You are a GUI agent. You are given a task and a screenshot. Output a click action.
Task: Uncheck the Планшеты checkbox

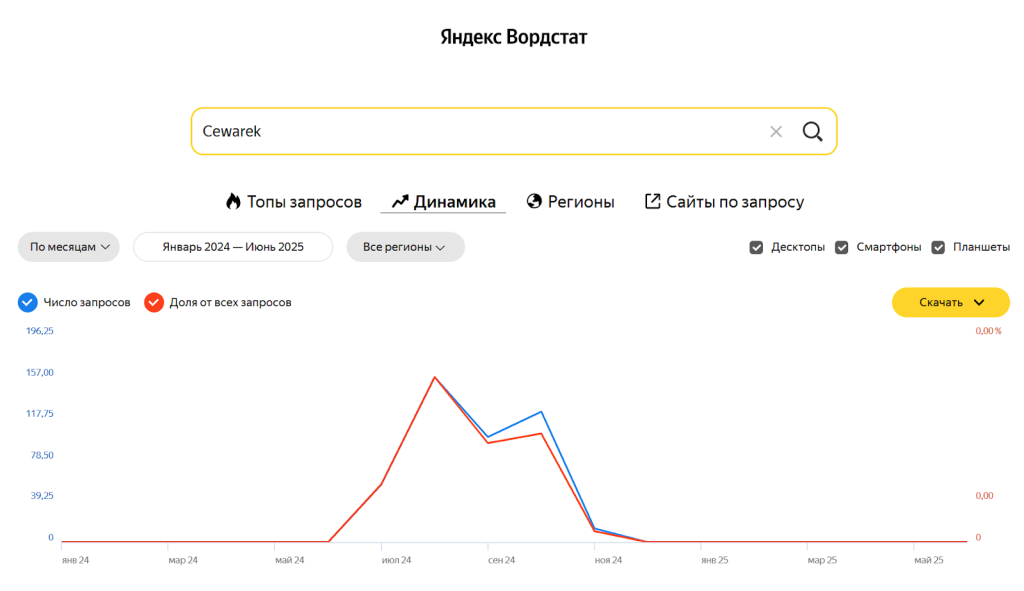coord(939,247)
